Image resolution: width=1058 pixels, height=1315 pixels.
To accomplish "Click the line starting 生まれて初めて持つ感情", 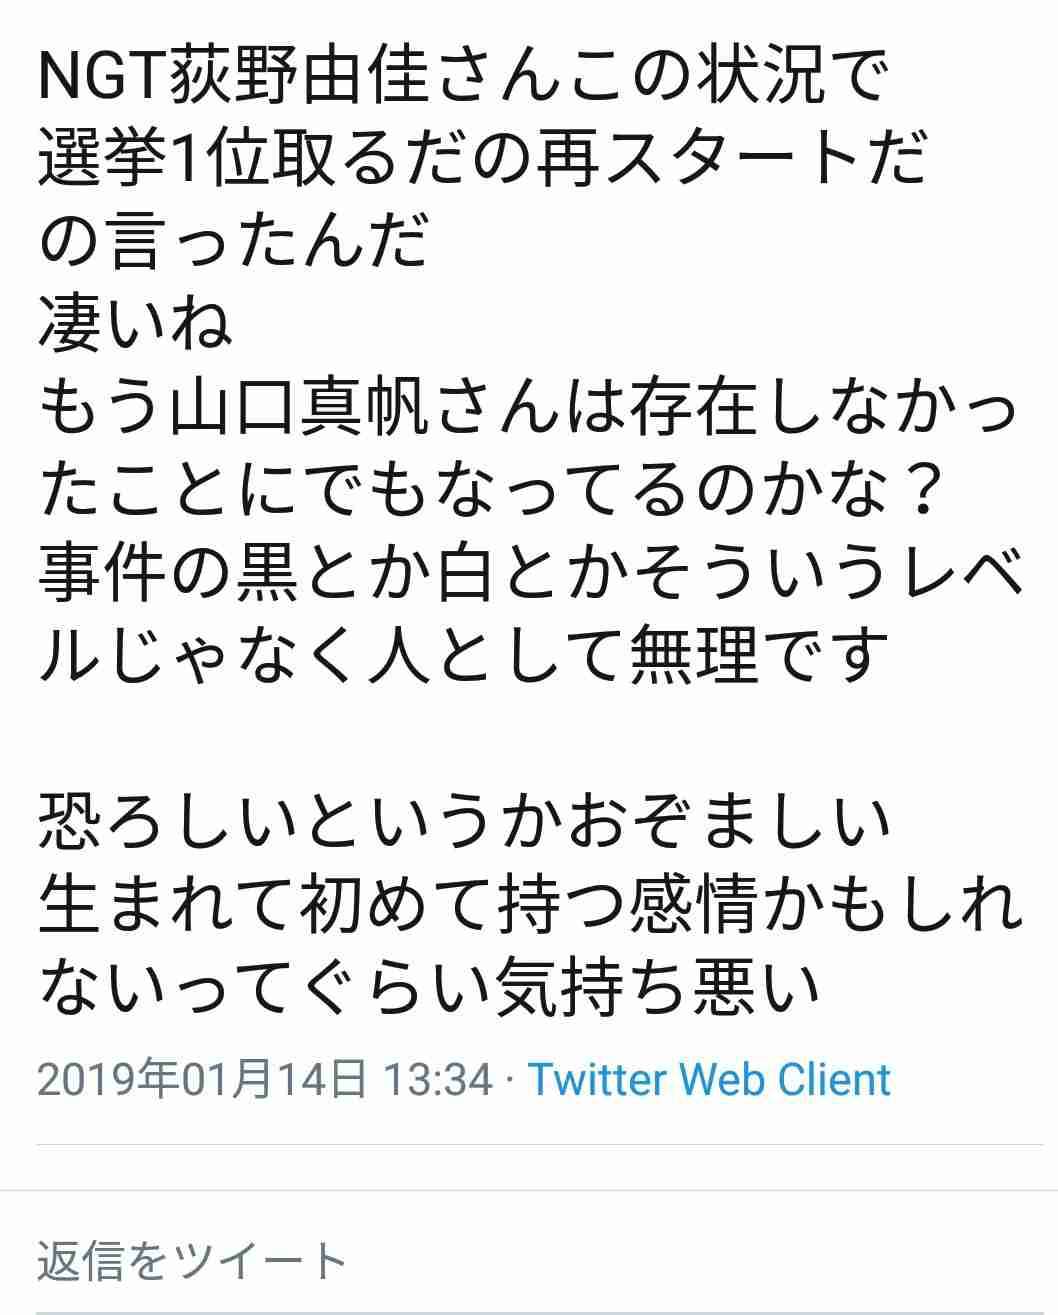I will coord(531,902).
